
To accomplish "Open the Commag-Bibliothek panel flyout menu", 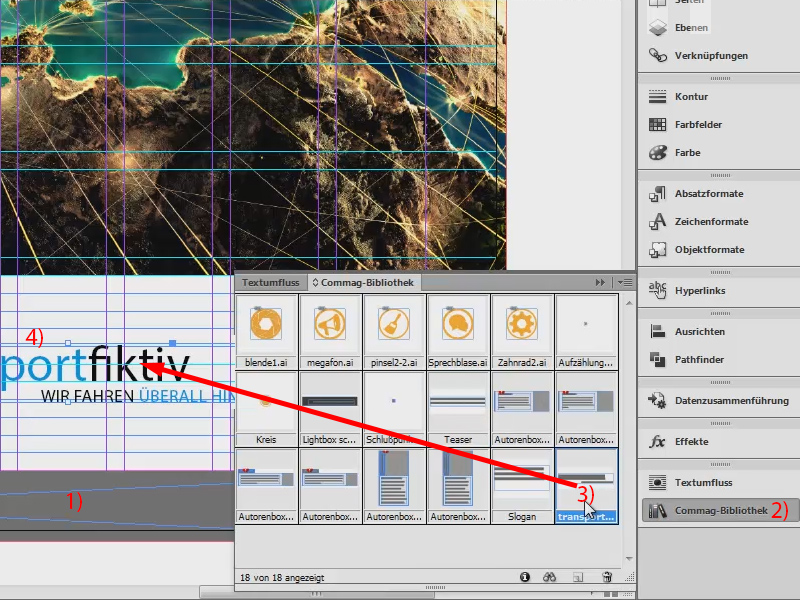I will pyautogui.click(x=628, y=283).
